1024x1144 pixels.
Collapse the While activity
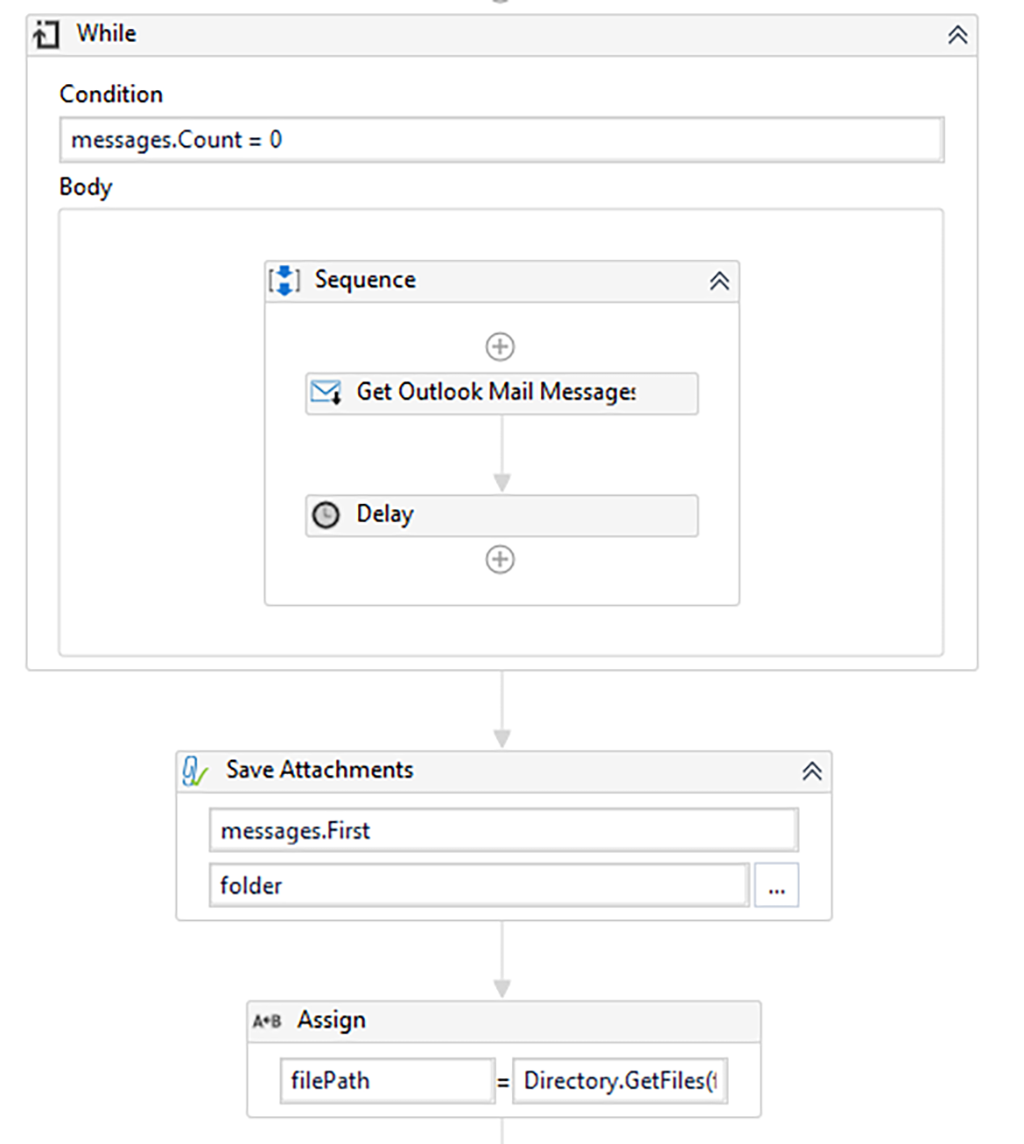point(957,35)
